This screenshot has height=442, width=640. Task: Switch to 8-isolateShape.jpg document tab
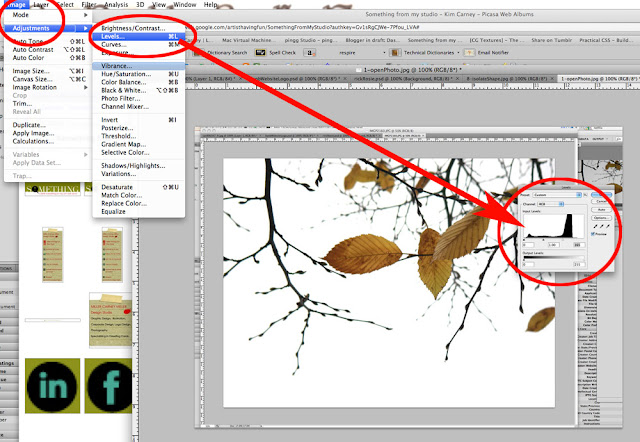(507, 78)
